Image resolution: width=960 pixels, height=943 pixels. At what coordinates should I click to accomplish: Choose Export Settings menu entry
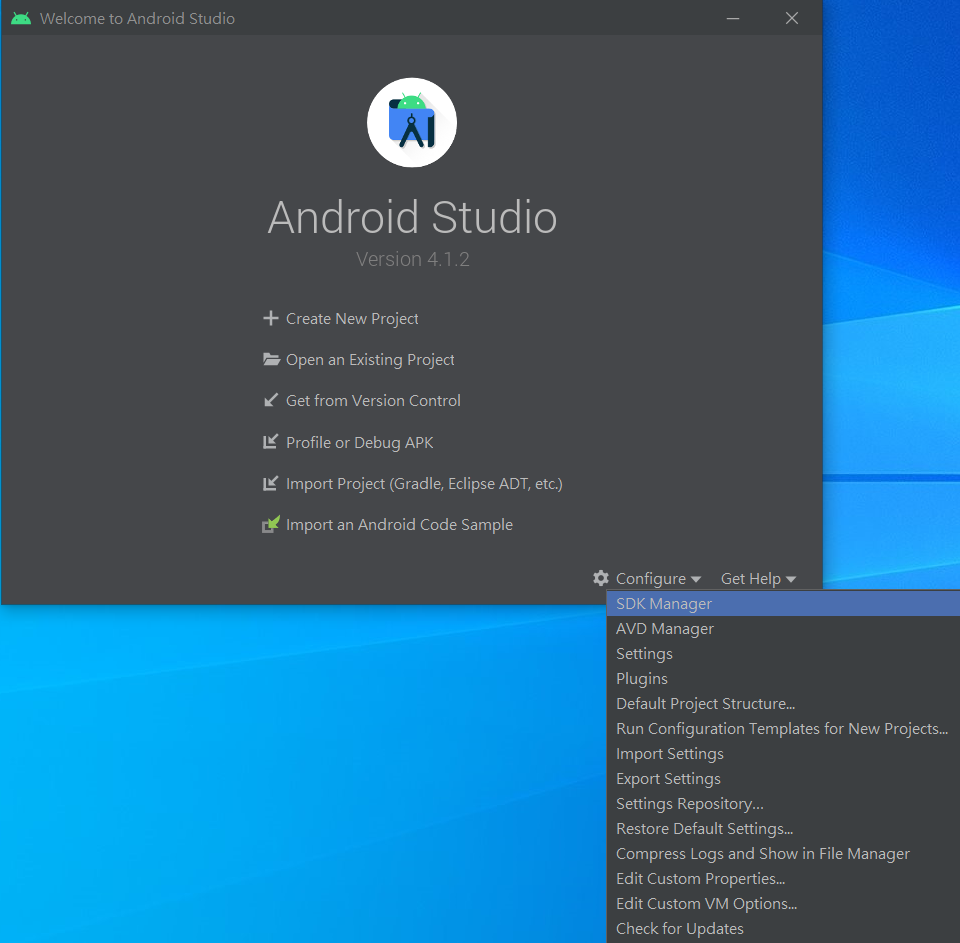(x=783, y=779)
